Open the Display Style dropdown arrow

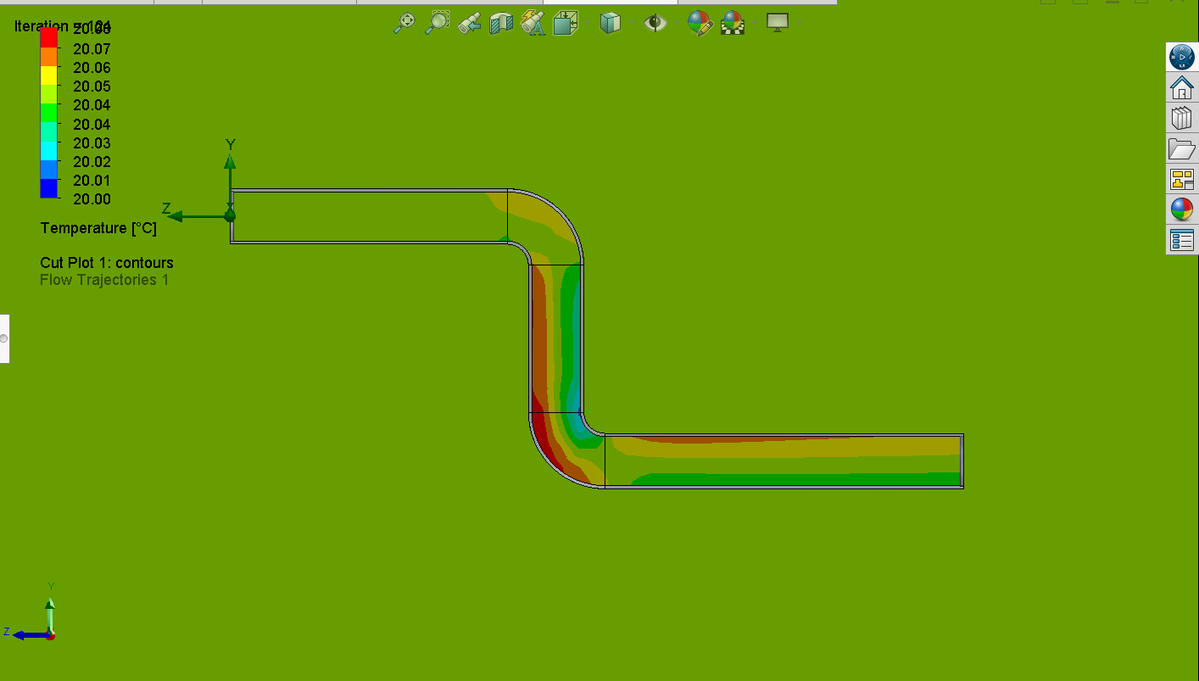tap(632, 23)
